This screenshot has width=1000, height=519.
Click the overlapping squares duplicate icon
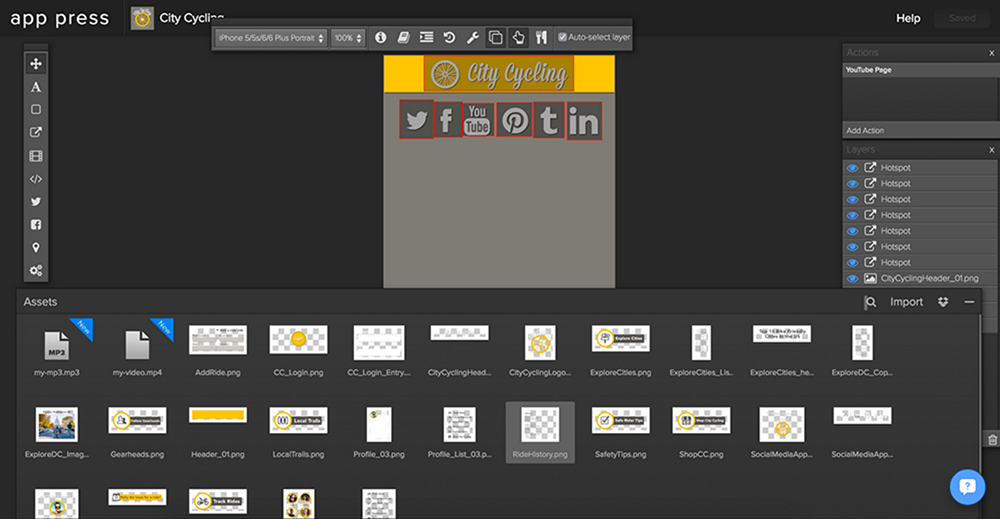495,38
